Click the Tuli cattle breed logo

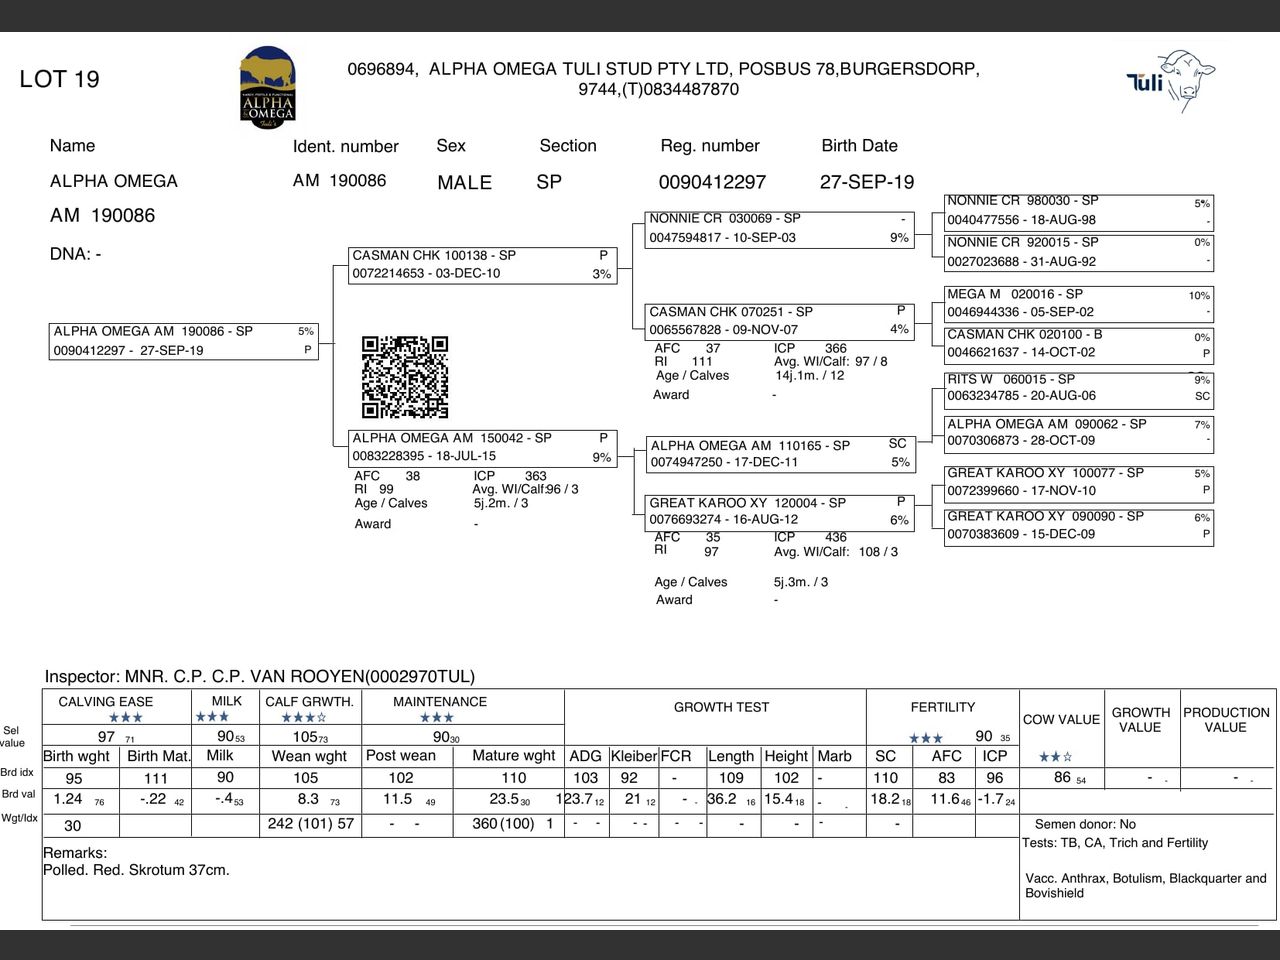click(x=1171, y=80)
